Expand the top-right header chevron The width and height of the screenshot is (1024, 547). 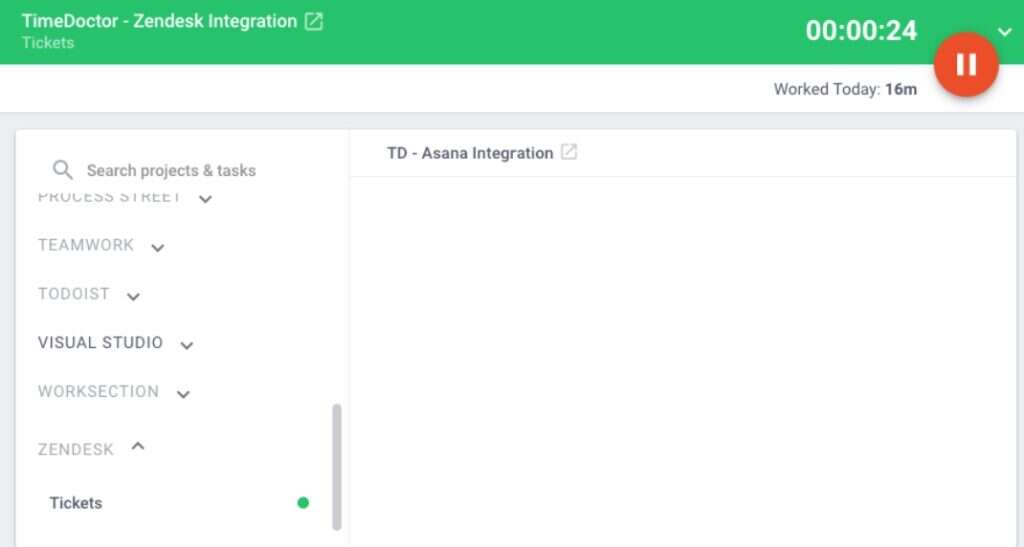pos(1004,31)
